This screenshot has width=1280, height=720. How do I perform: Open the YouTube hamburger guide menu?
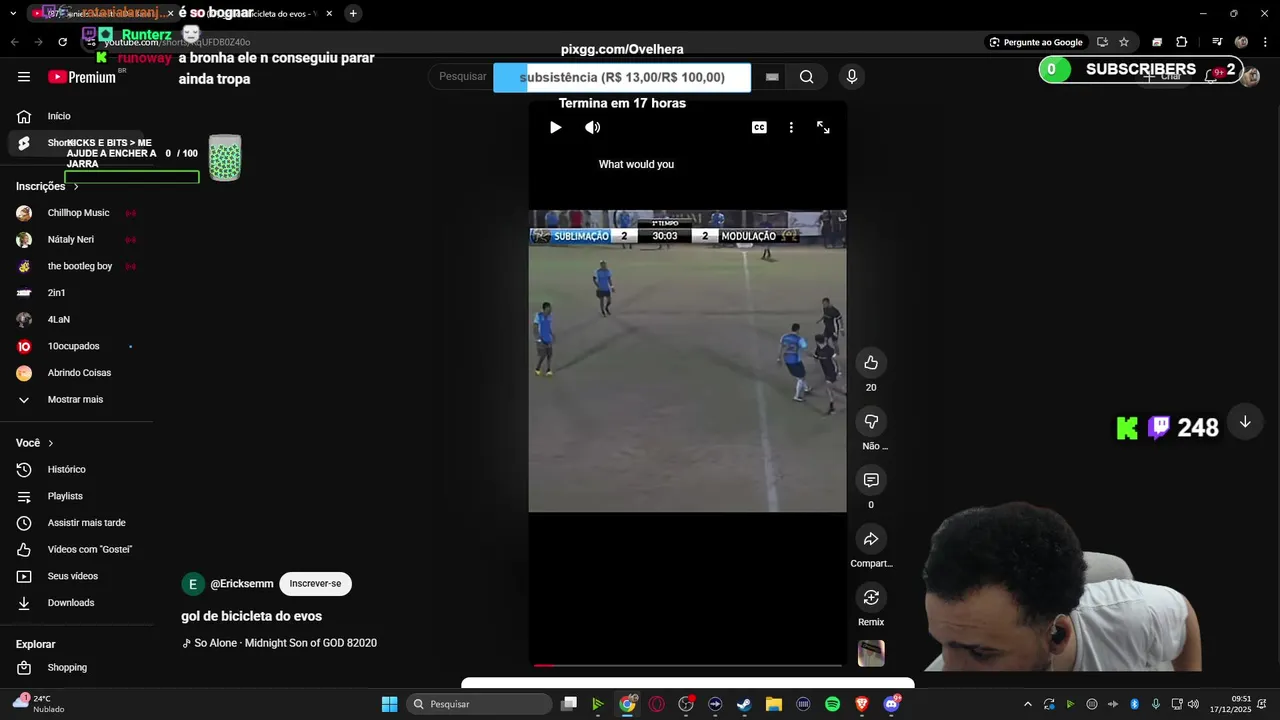(x=24, y=77)
